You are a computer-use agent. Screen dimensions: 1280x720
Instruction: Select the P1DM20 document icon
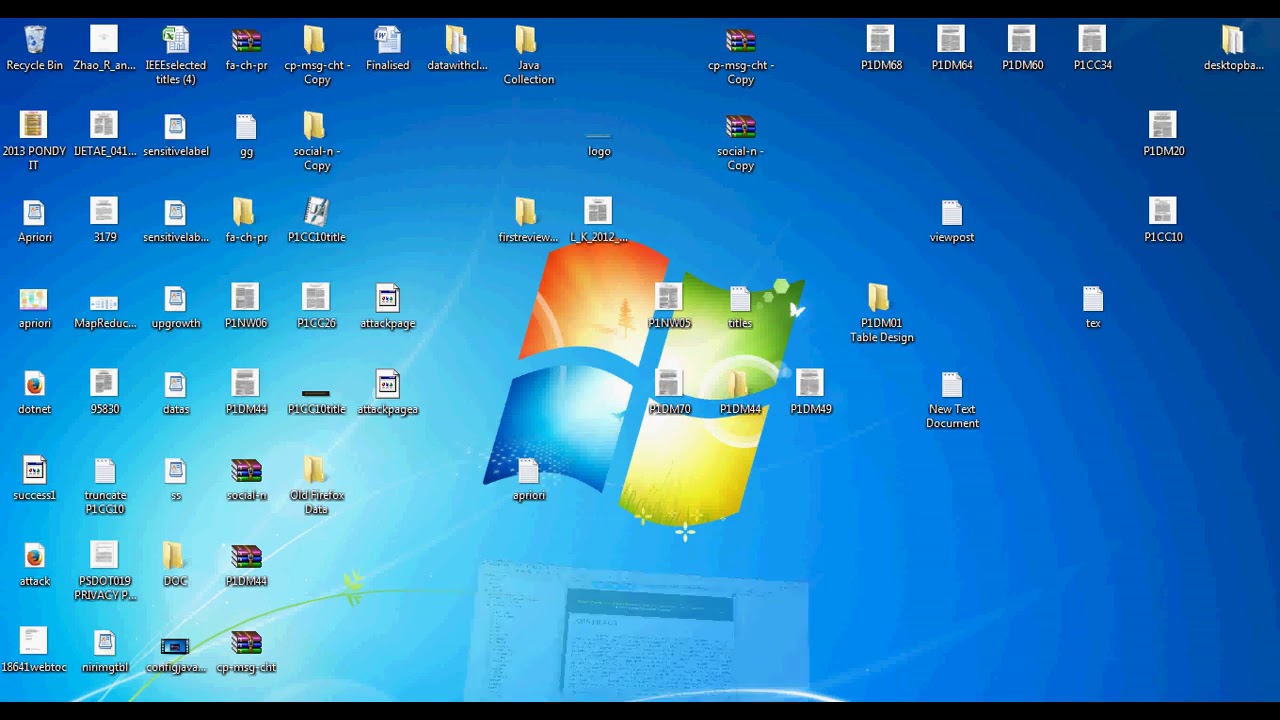coord(1163,127)
